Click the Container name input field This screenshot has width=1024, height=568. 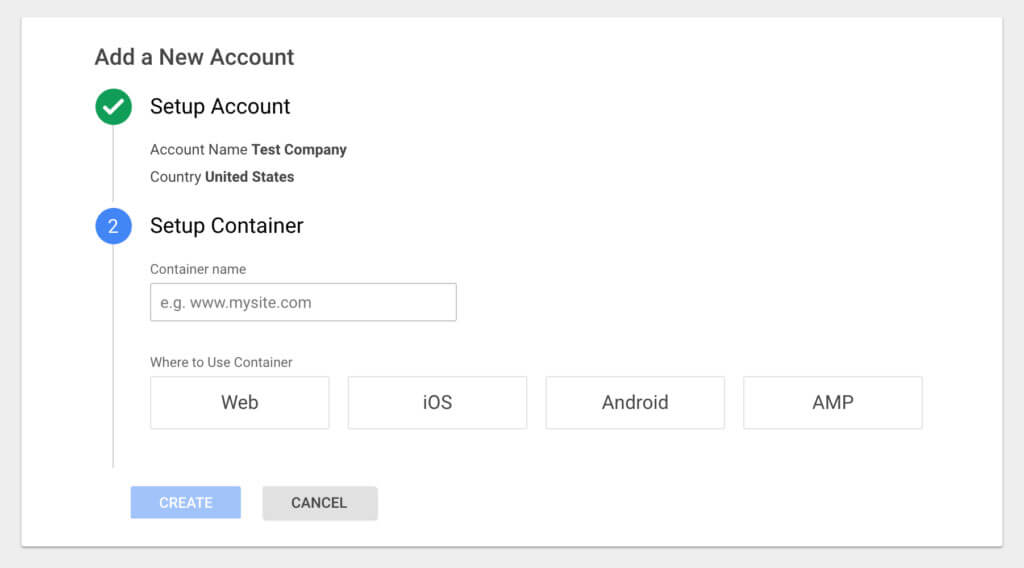pyautogui.click(x=303, y=302)
